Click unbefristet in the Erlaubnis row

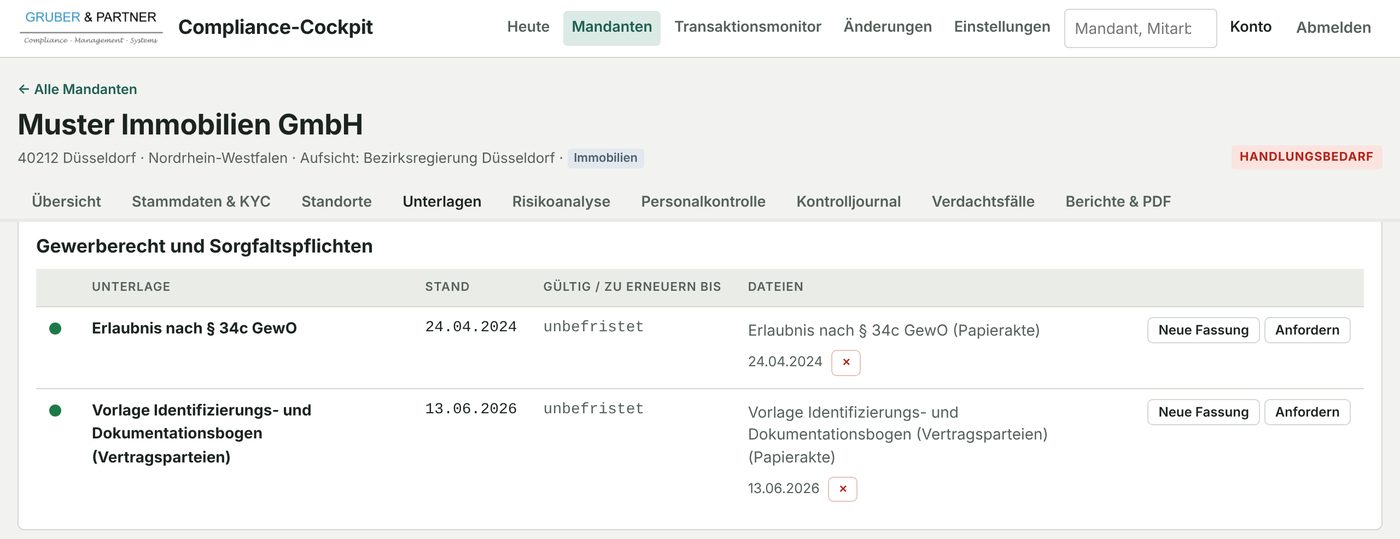click(x=594, y=327)
